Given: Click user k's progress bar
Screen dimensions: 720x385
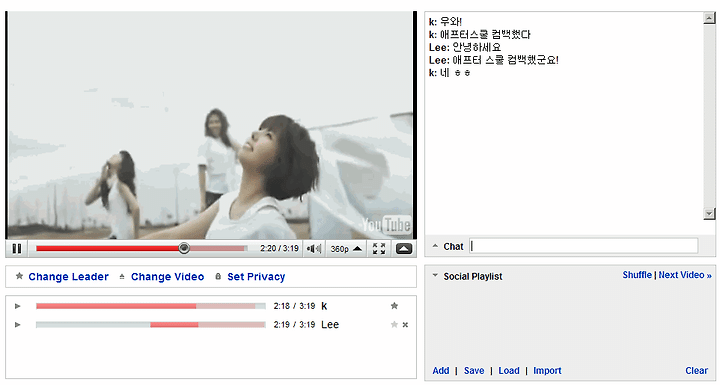Looking at the screenshot, I should pyautogui.click(x=151, y=306).
